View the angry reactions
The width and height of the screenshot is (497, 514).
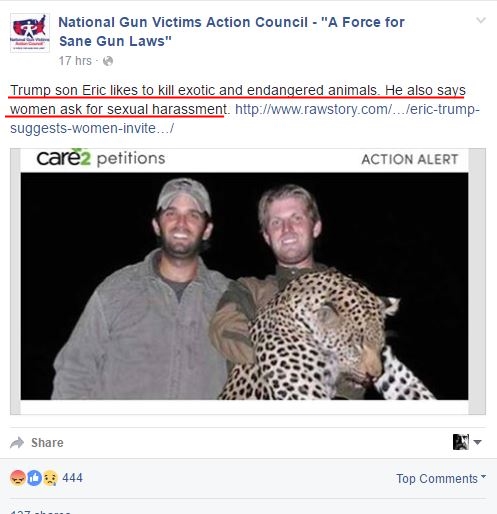18,478
